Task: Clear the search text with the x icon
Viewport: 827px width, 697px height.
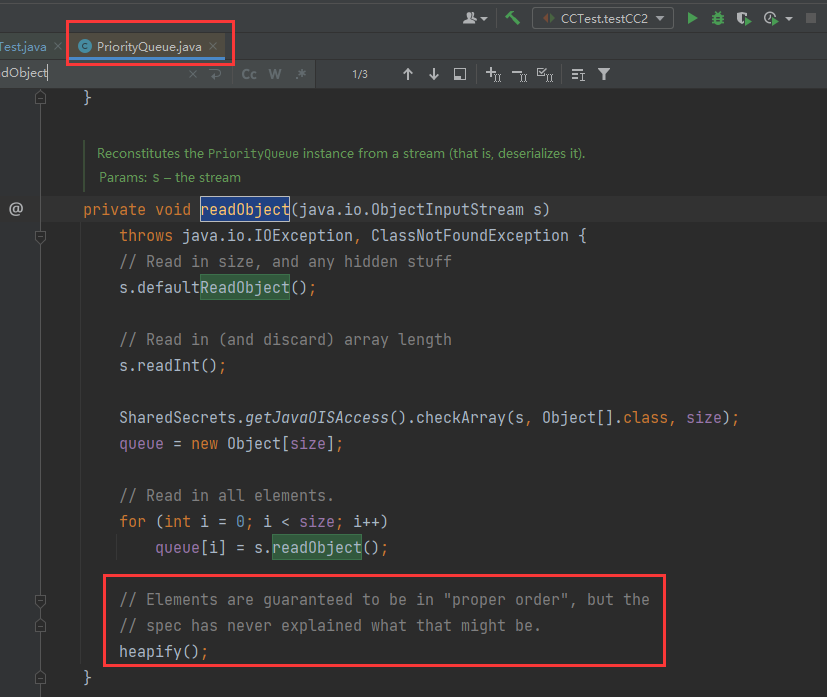Action: pyautogui.click(x=193, y=74)
